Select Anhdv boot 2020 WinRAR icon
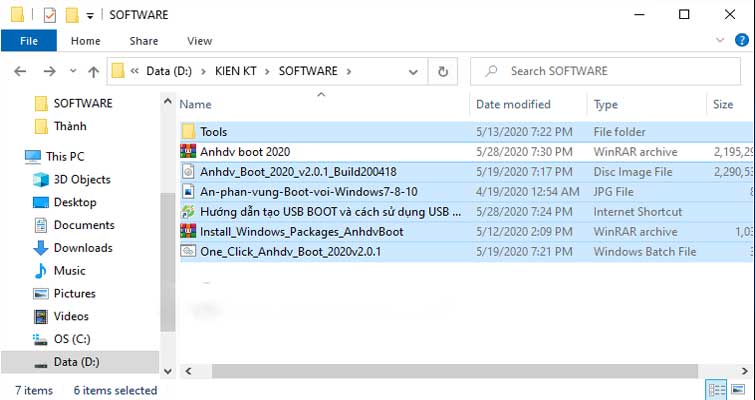The height and width of the screenshot is (400, 755). click(188, 152)
